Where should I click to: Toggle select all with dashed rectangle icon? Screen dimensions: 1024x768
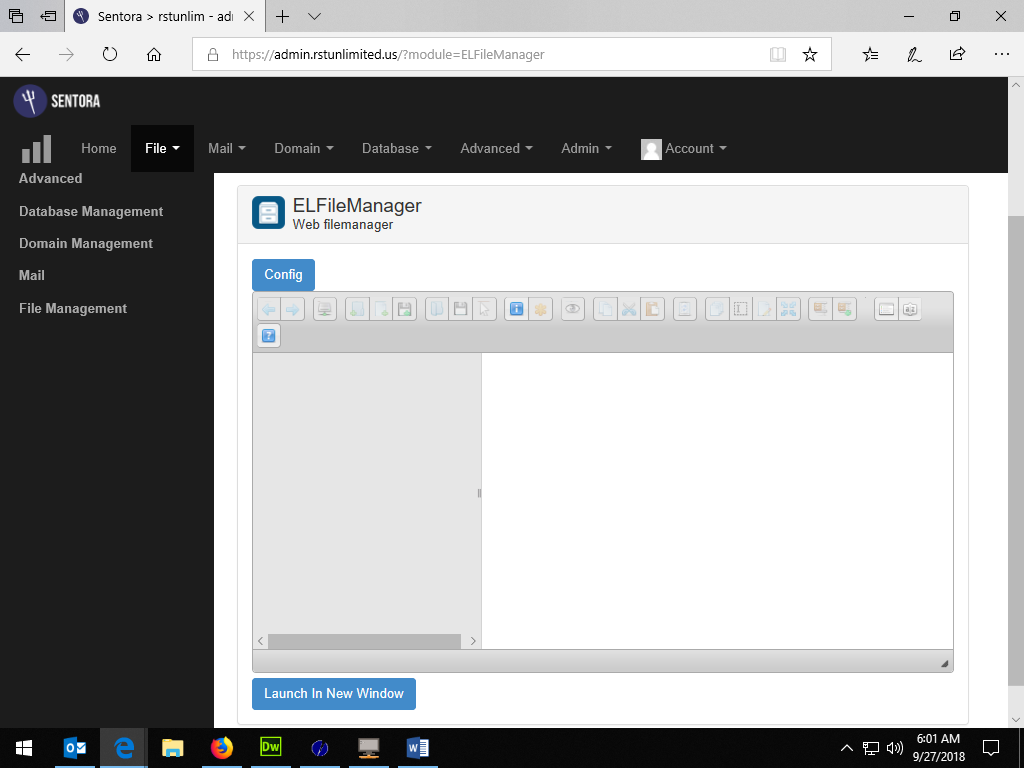pyautogui.click(x=741, y=309)
